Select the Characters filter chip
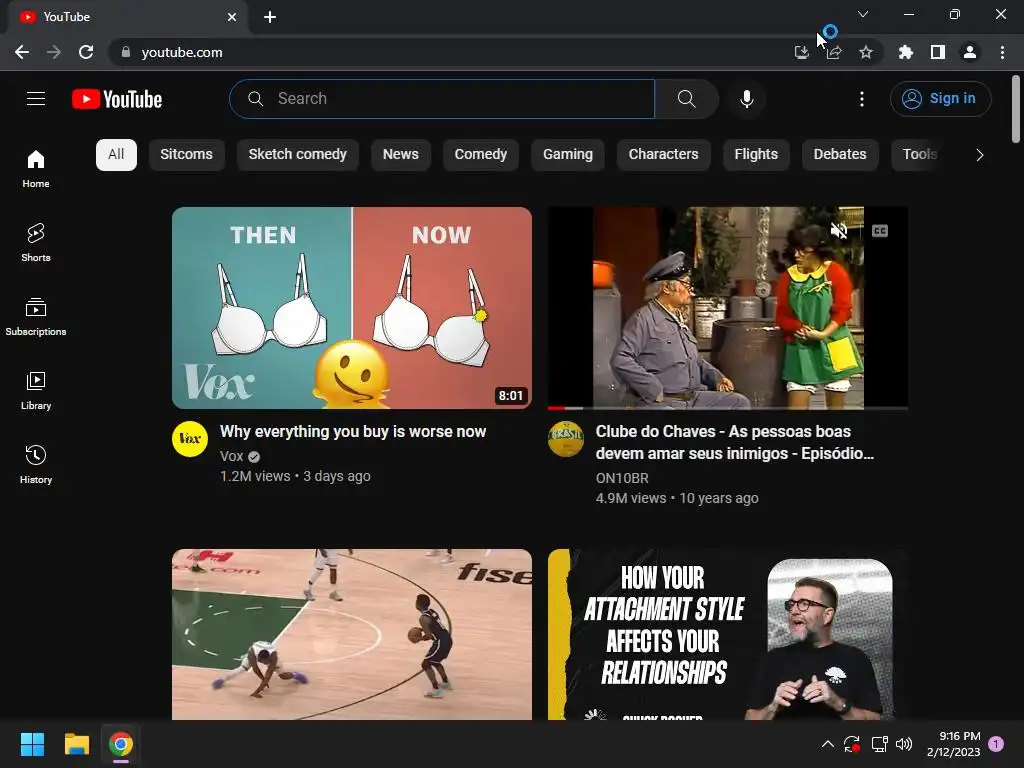Viewport: 1024px width, 768px height. [664, 155]
